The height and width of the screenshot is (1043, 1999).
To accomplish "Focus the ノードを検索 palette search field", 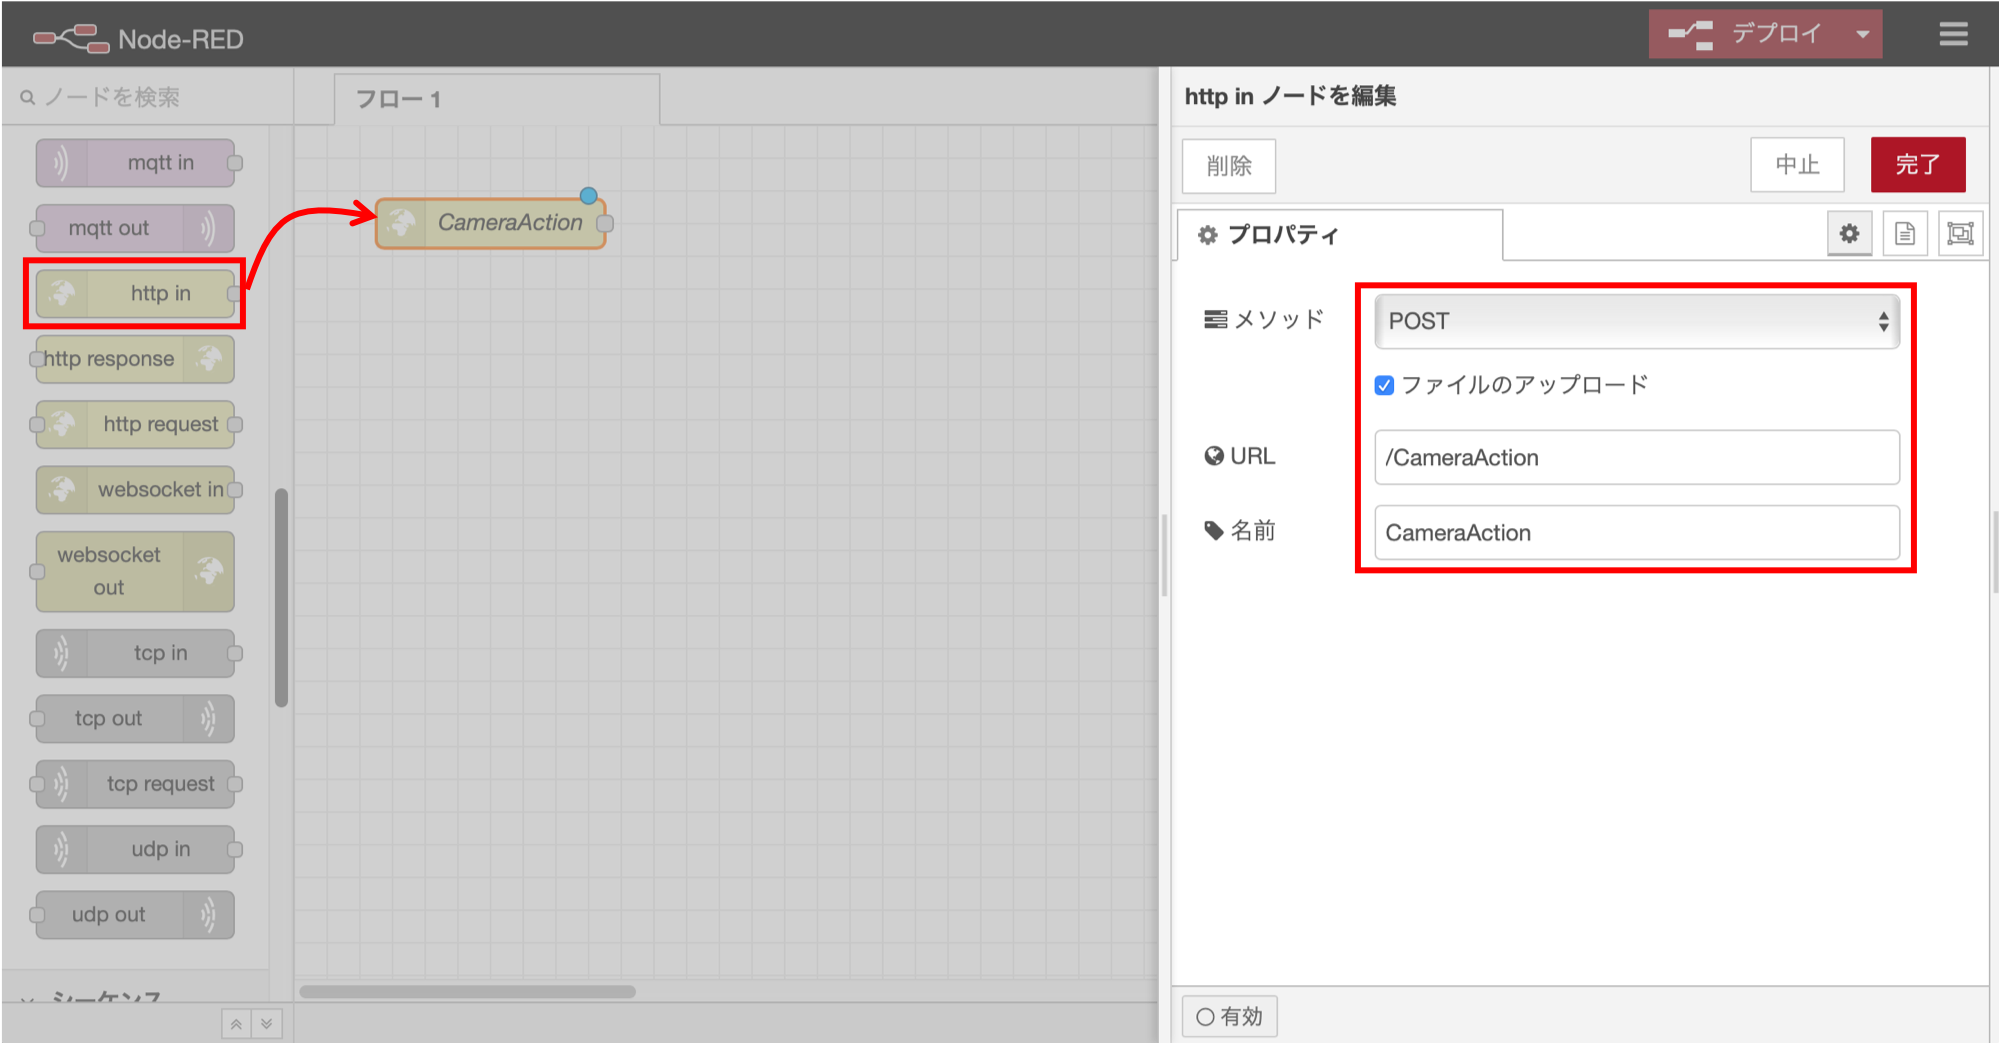I will [150, 97].
